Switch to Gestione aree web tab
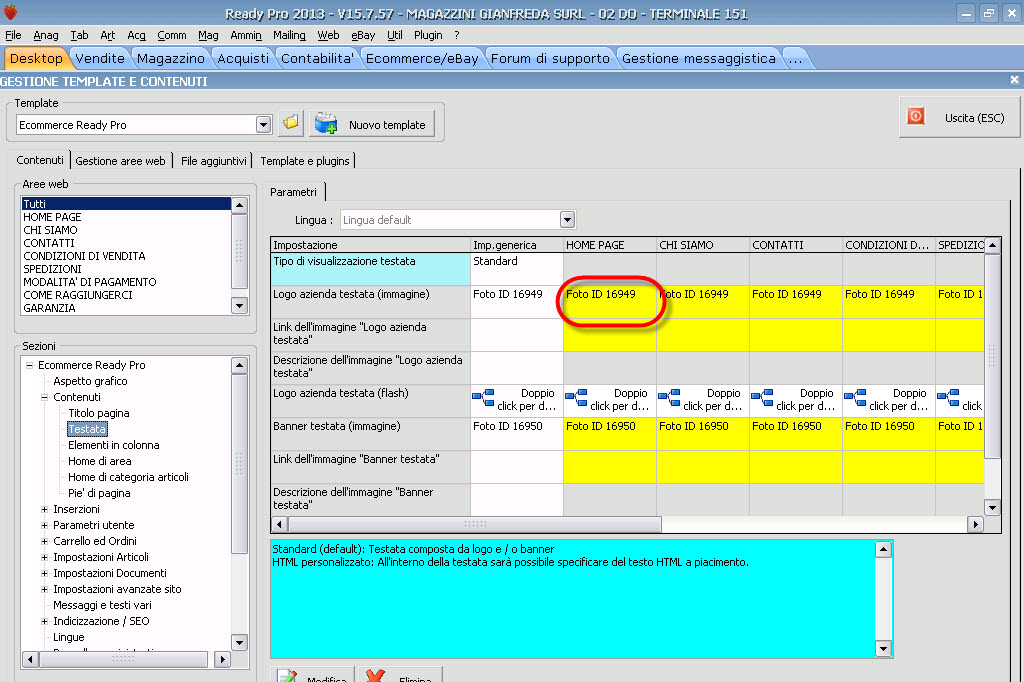 [x=120, y=161]
